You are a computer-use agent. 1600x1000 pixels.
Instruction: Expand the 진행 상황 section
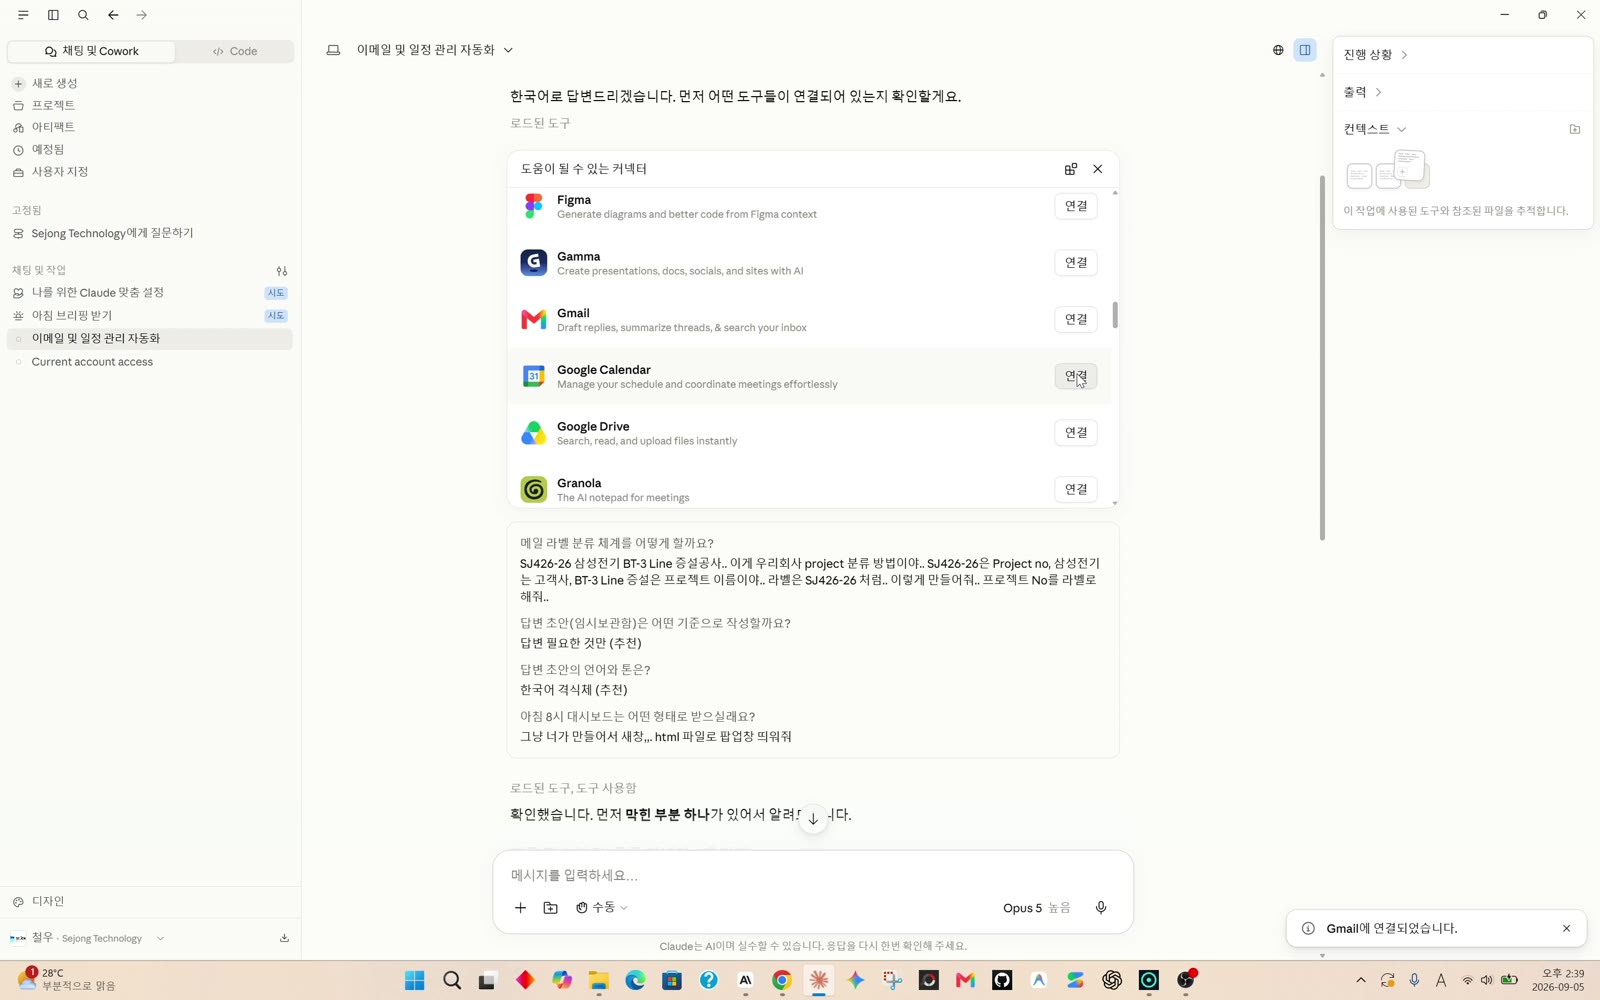tap(1376, 55)
